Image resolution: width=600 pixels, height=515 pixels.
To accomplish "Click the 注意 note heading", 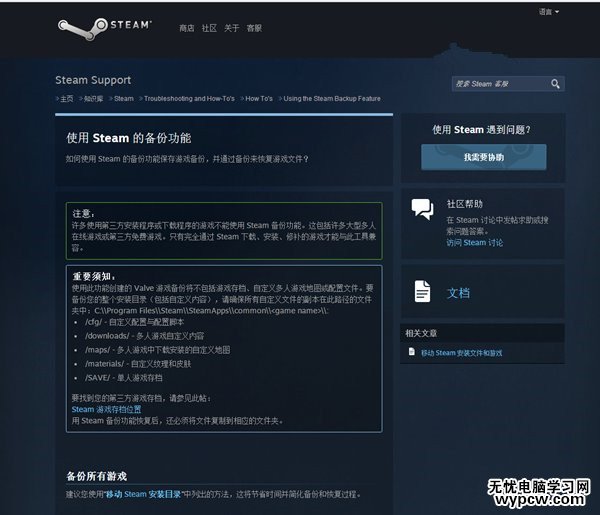I will coord(83,213).
